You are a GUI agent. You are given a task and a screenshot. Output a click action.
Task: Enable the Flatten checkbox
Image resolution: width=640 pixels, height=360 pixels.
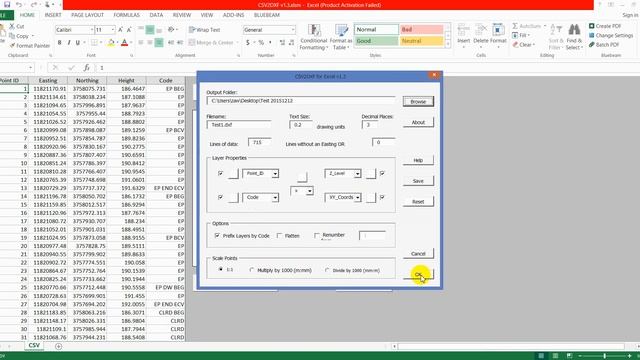click(280, 236)
